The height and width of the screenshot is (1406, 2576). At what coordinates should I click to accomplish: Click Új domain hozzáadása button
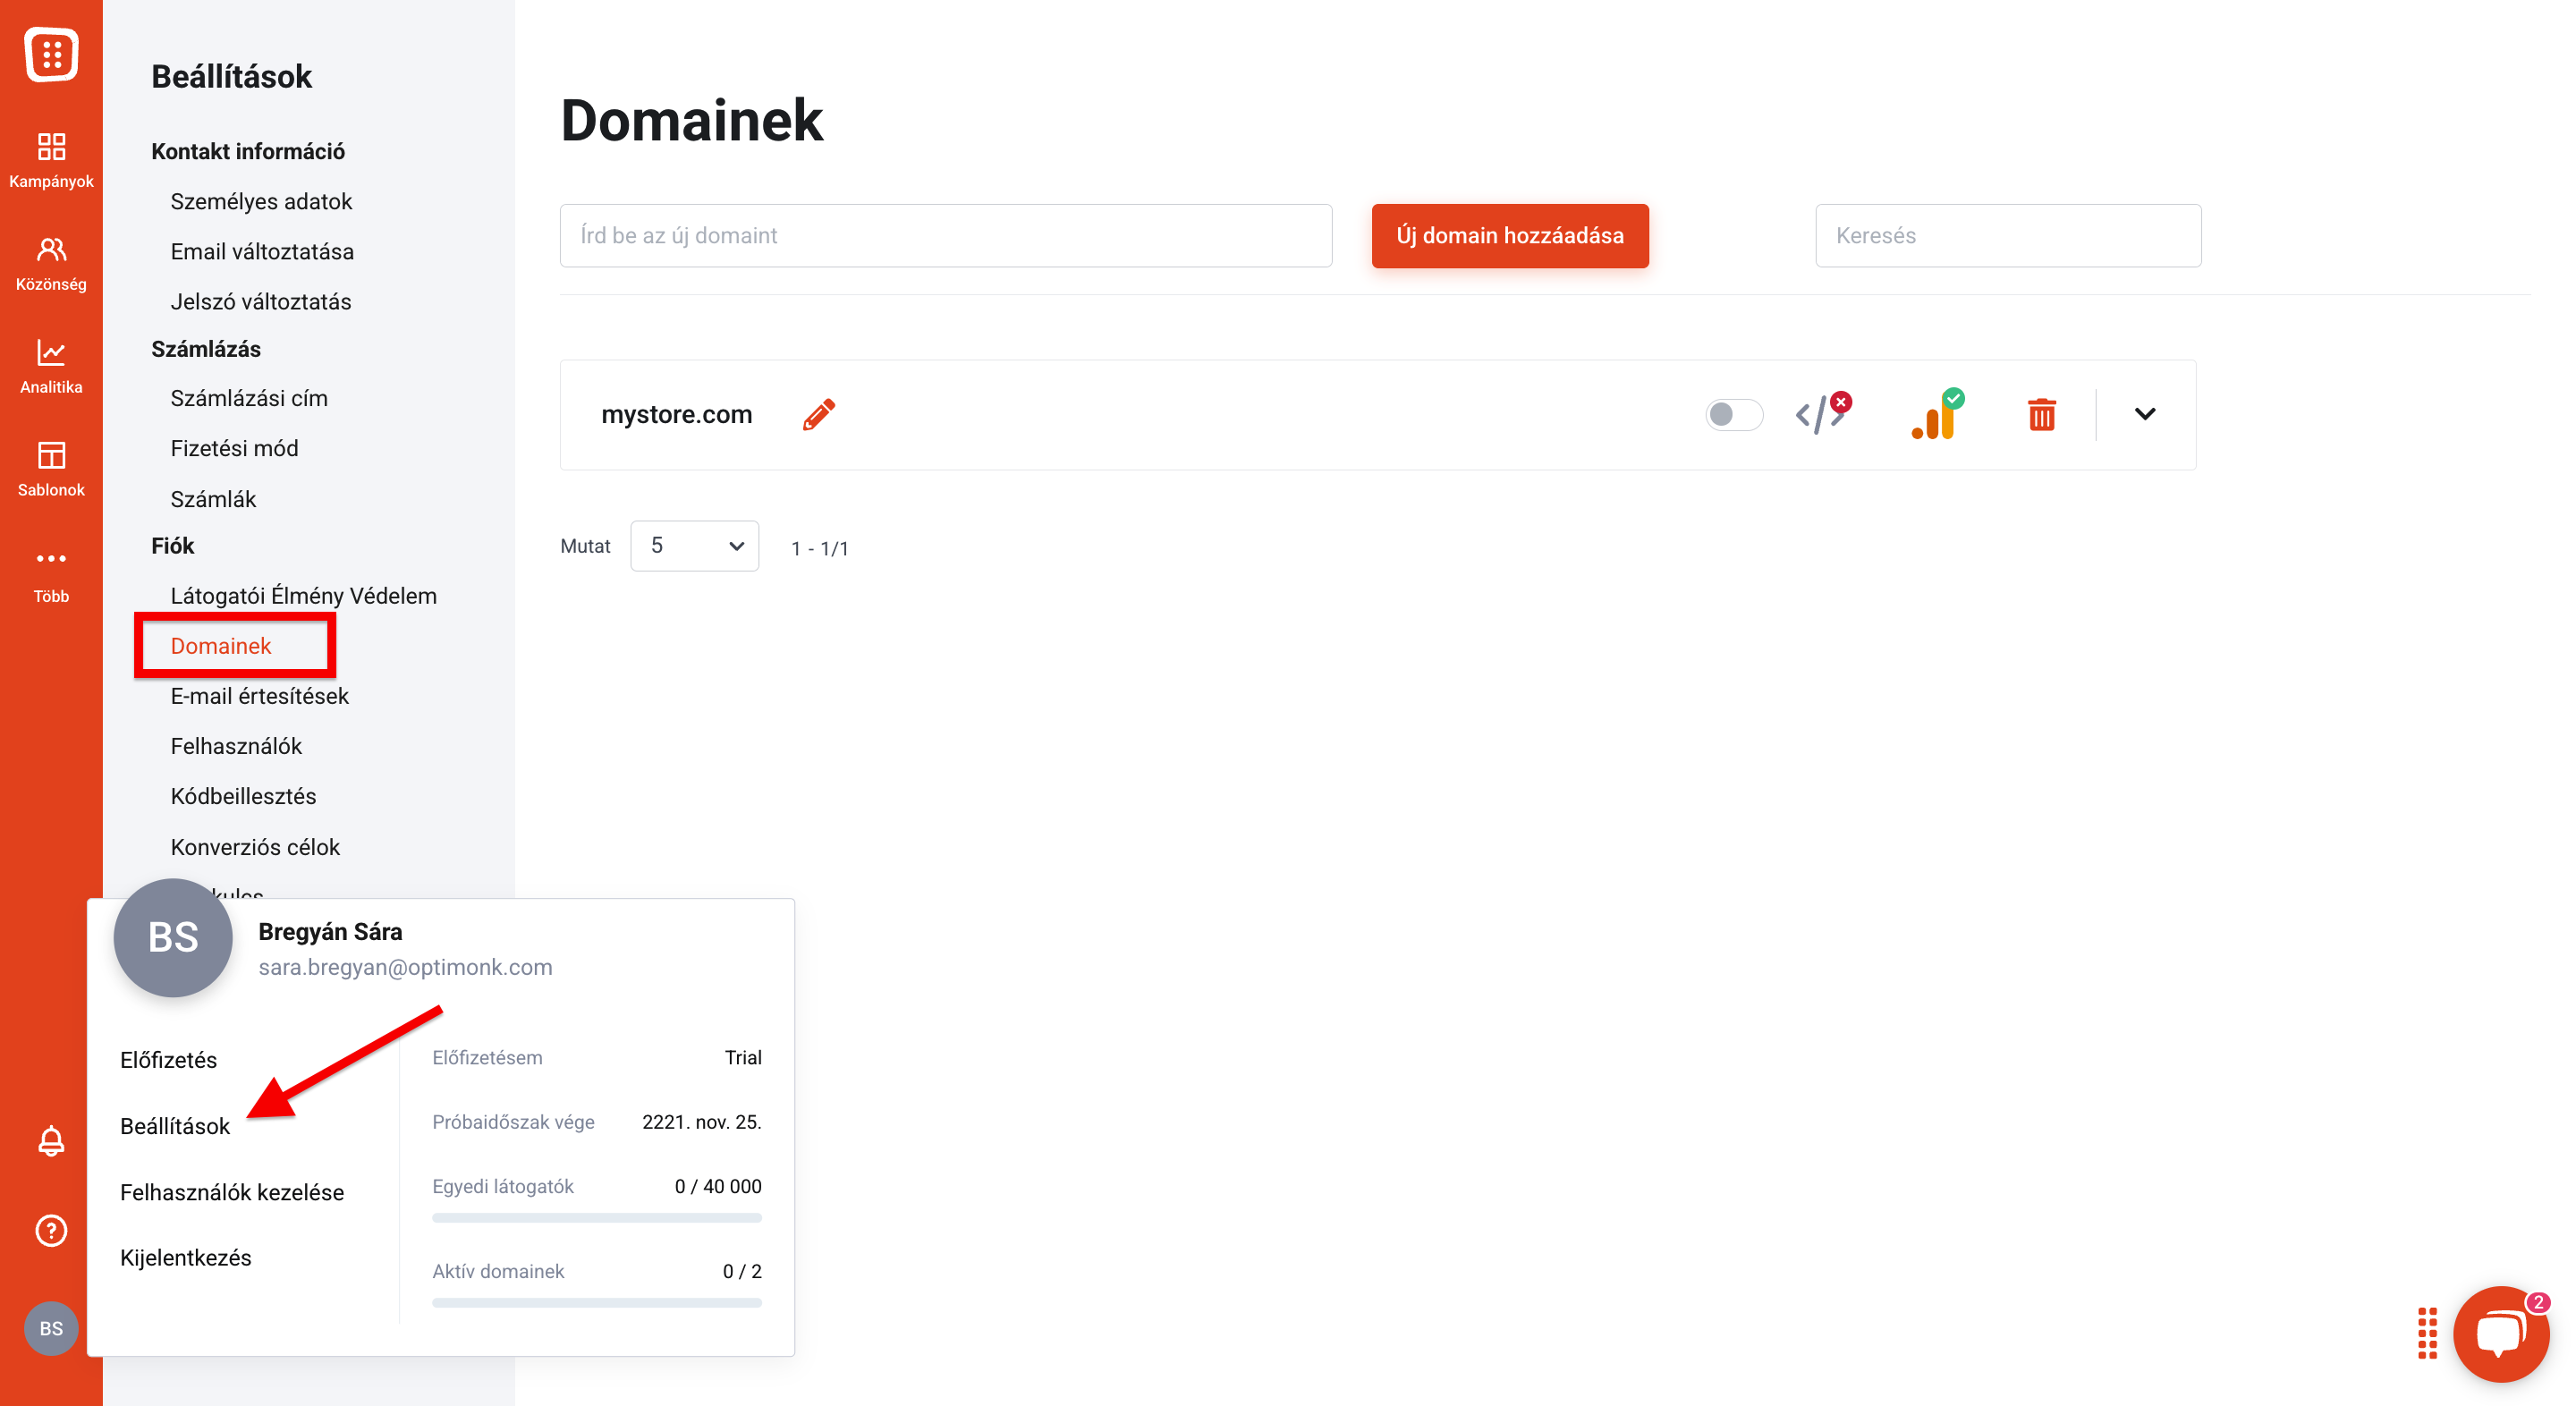[1509, 236]
